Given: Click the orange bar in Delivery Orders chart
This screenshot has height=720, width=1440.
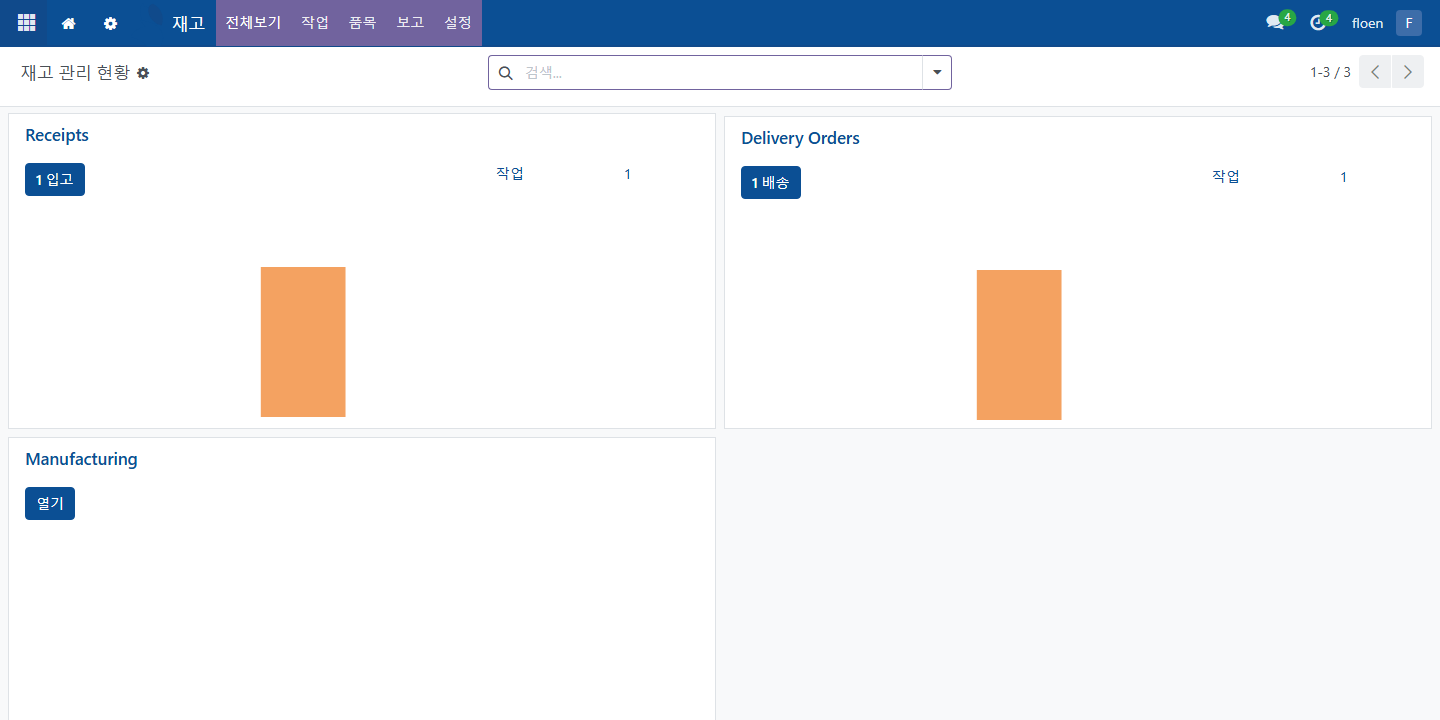Looking at the screenshot, I should pos(1019,345).
